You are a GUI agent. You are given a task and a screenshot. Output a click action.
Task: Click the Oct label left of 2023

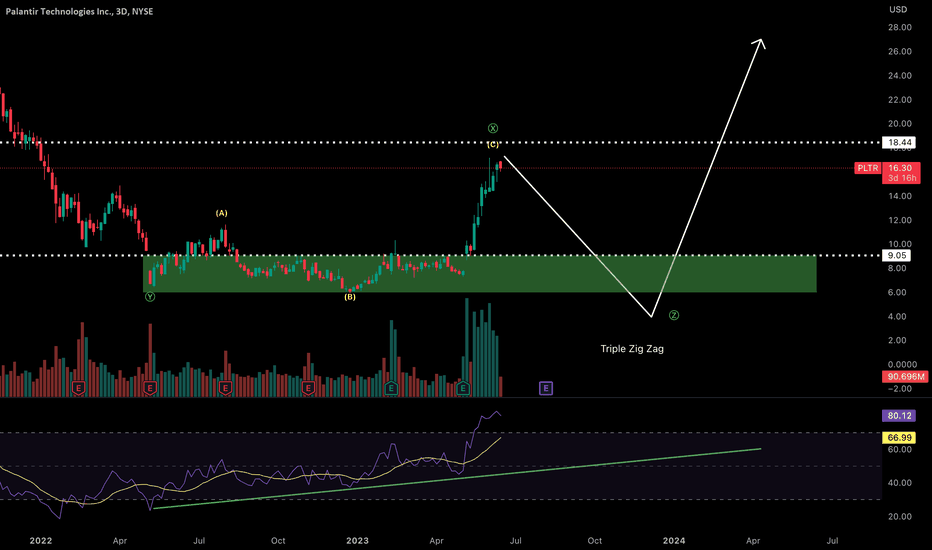click(278, 540)
